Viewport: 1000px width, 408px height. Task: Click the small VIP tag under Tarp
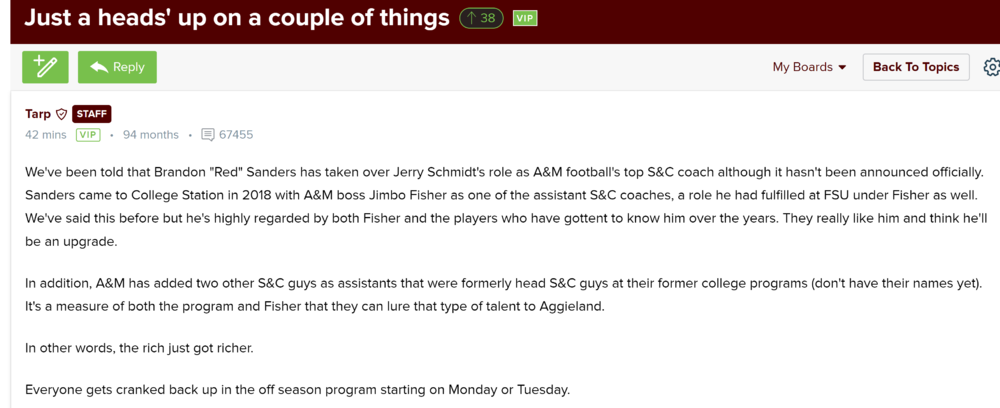coord(88,135)
